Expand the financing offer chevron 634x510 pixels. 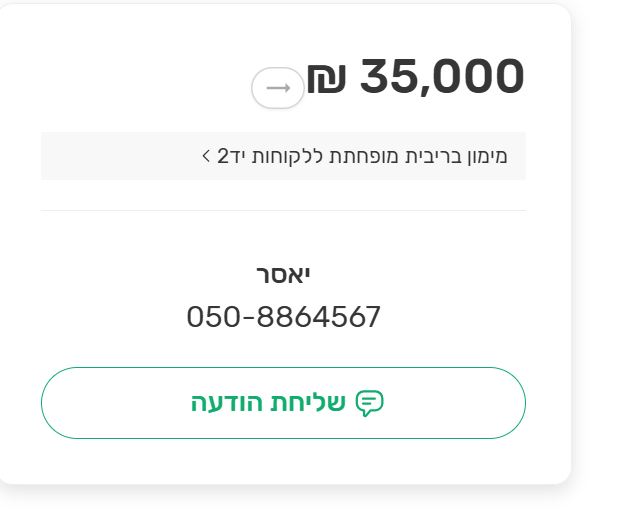click(x=206, y=156)
